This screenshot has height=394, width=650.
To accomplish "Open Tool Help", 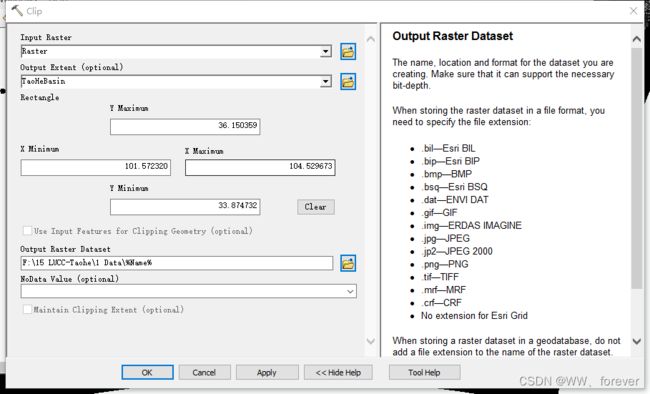I will point(424,372).
